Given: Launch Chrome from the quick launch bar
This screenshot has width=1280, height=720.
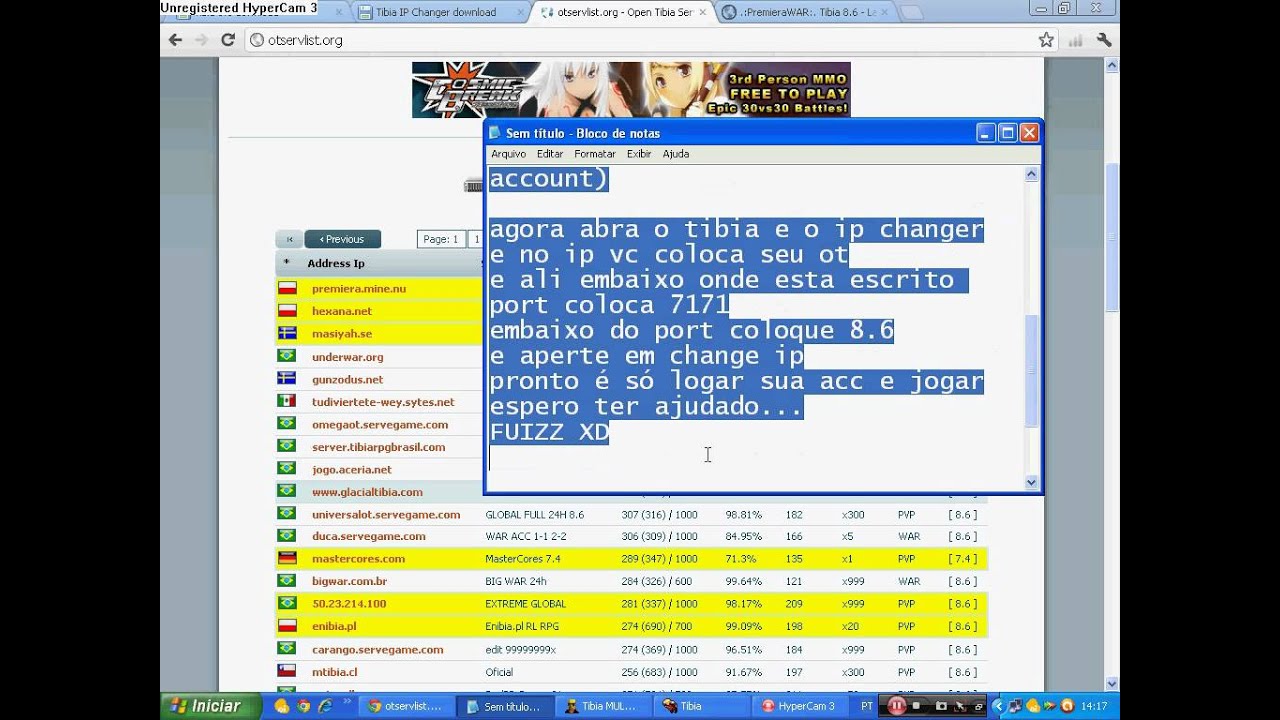Looking at the screenshot, I should tap(303, 706).
